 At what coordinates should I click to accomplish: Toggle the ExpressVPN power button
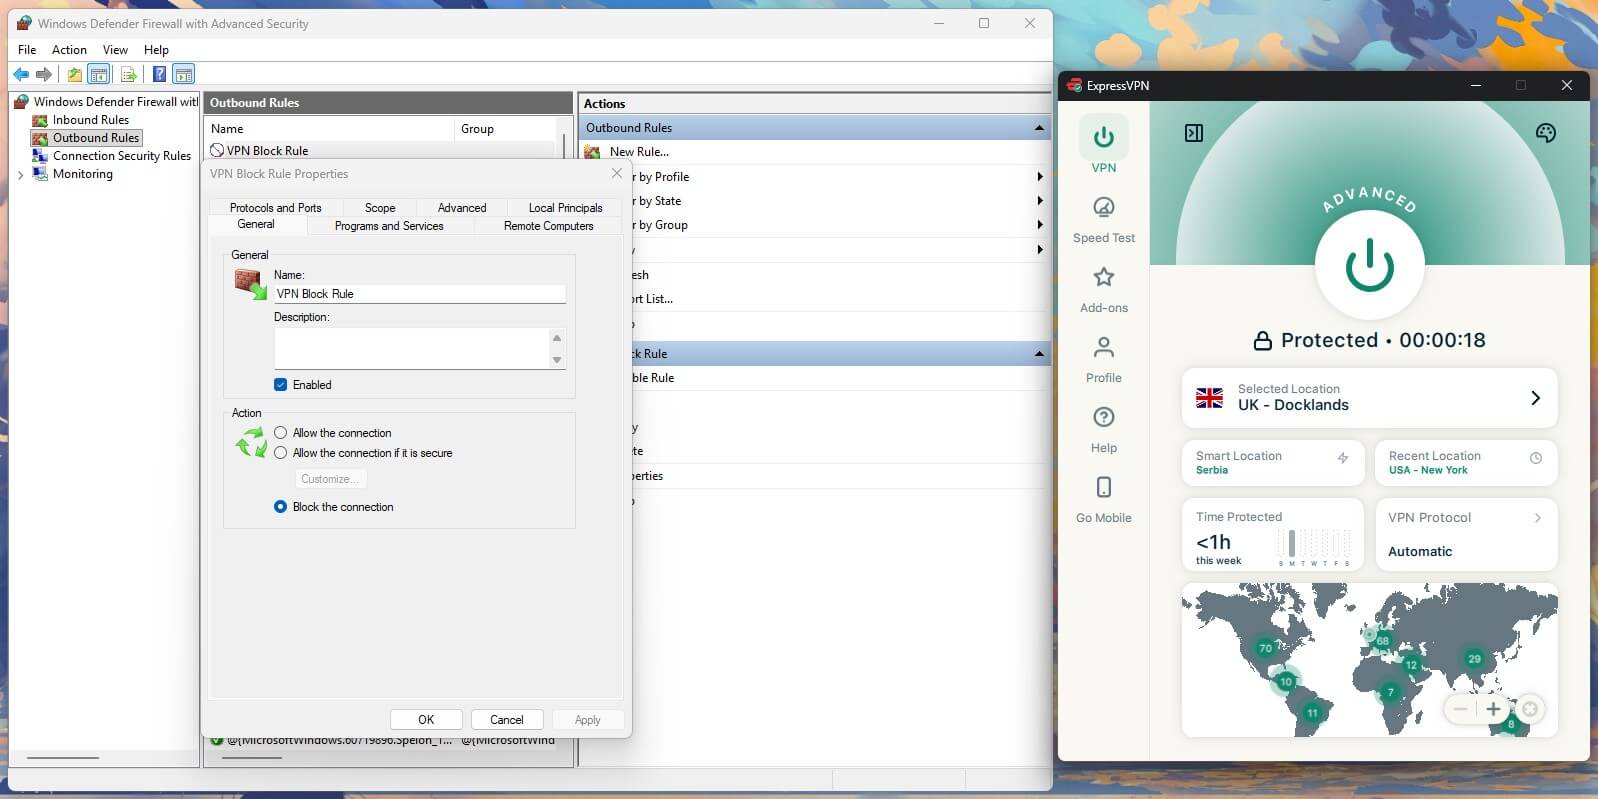[1369, 265]
